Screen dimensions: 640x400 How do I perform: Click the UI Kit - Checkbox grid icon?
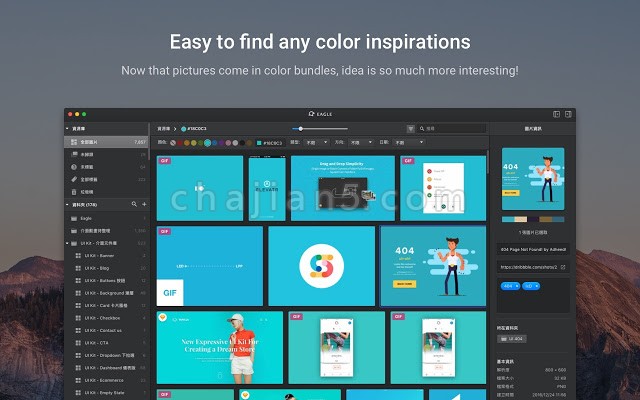pyautogui.click(x=78, y=318)
